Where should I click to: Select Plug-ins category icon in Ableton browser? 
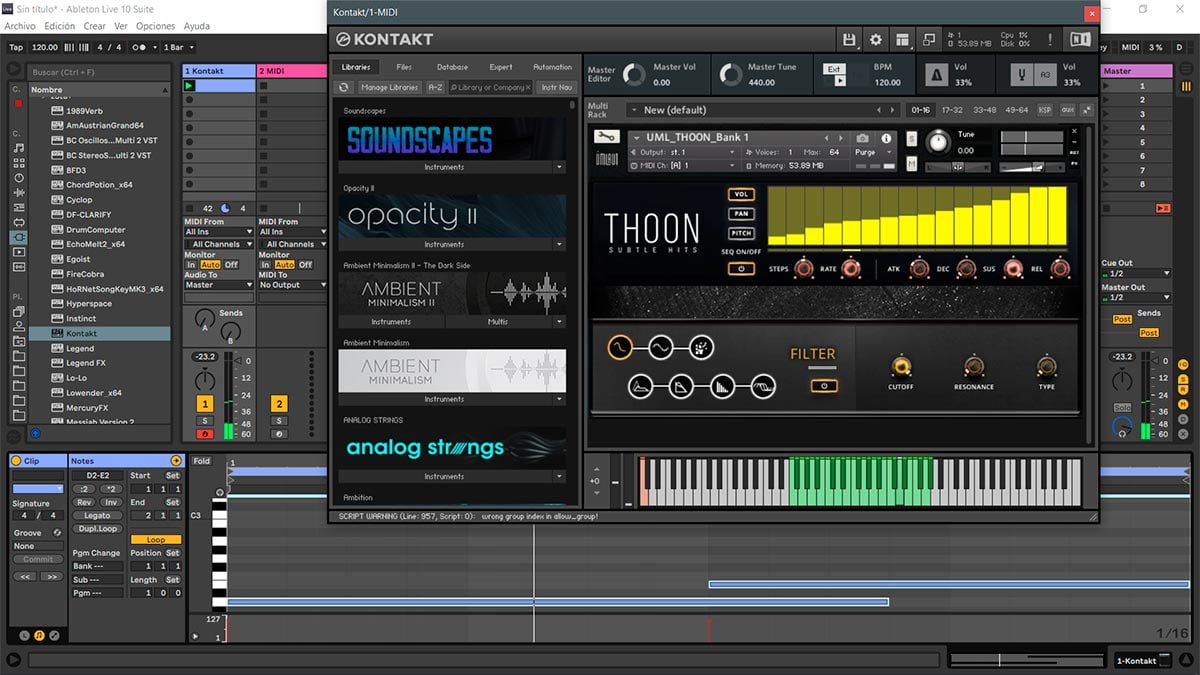tap(19, 237)
